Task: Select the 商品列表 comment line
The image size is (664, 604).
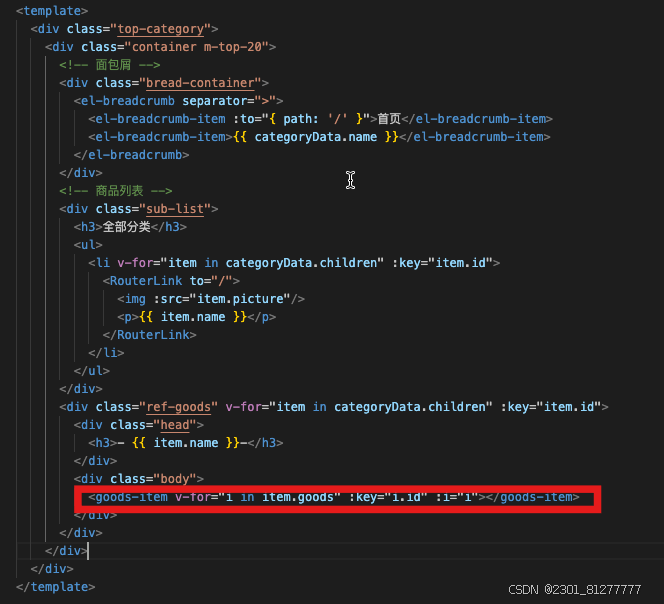Action: coord(116,191)
